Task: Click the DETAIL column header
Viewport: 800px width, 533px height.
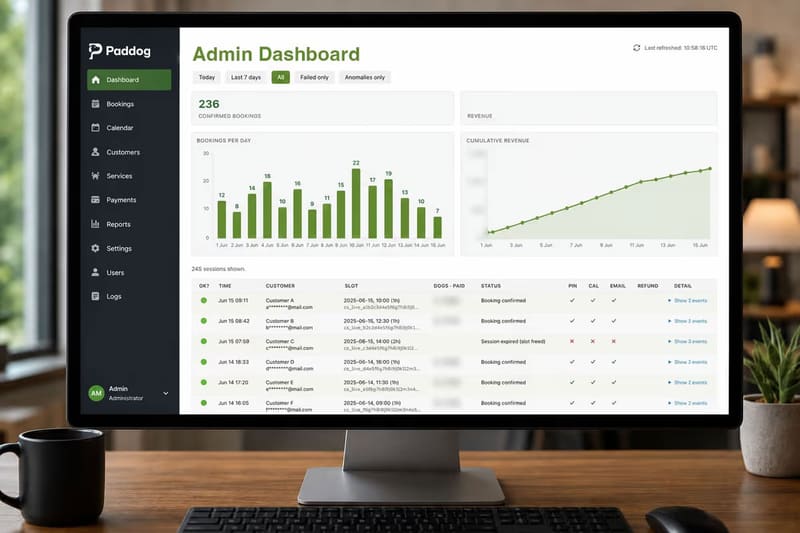Action: click(x=683, y=286)
